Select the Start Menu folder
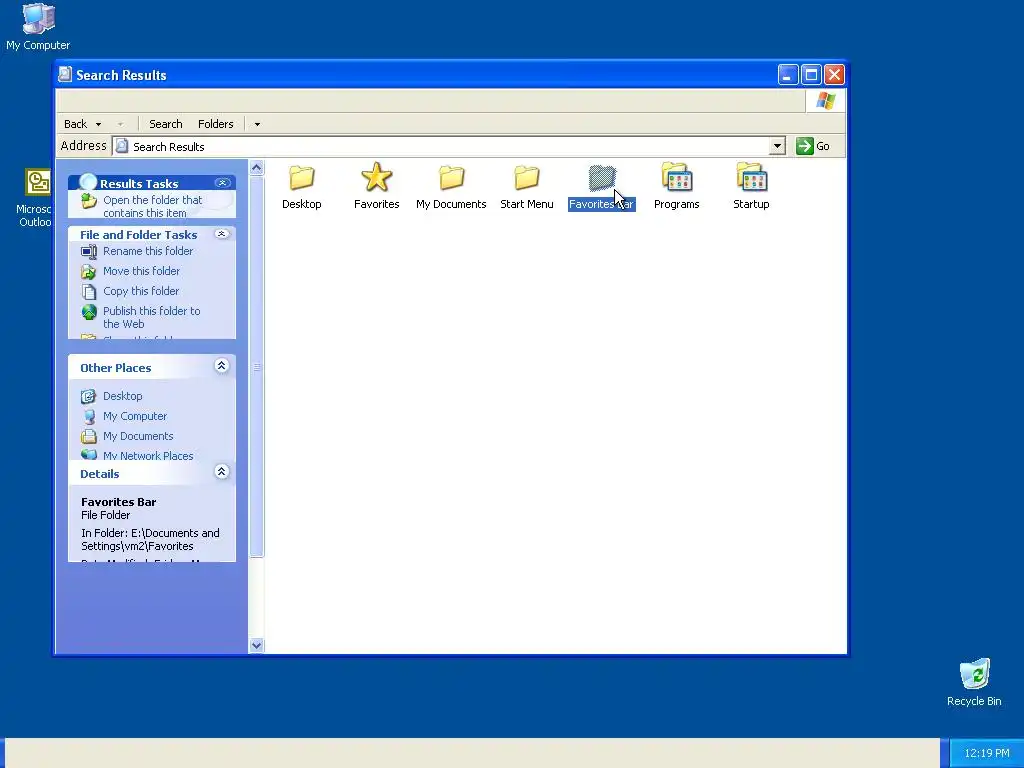1024x768 pixels. (526, 178)
